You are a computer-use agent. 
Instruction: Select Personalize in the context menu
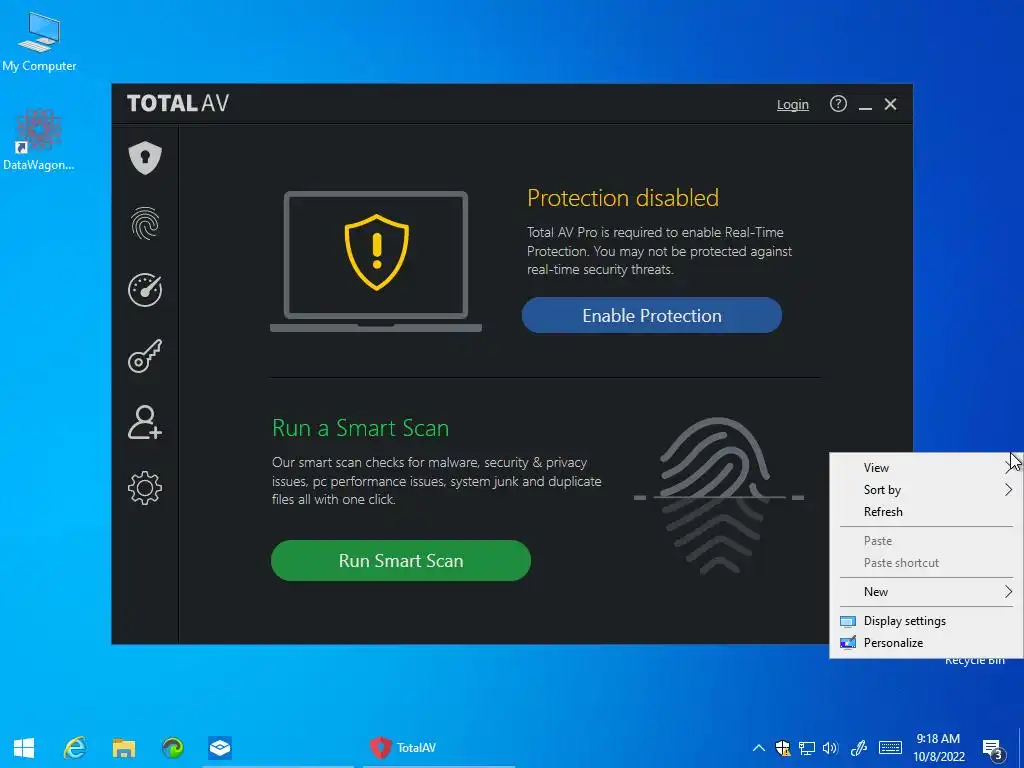click(926, 643)
